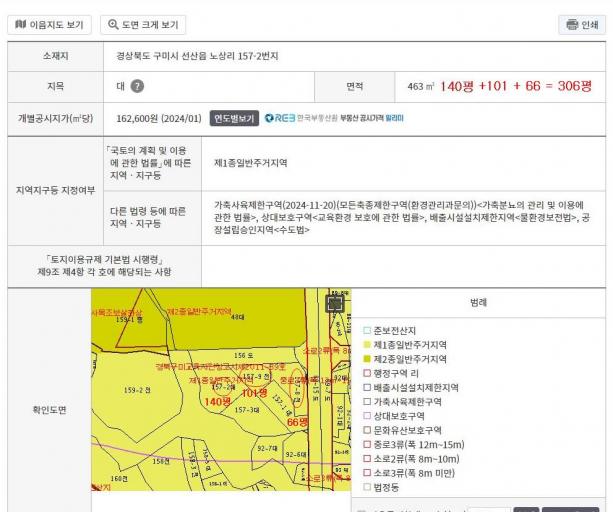Click the 소로3류(폭 8m 미만) legend label
613x512 pixels.
[414, 473]
